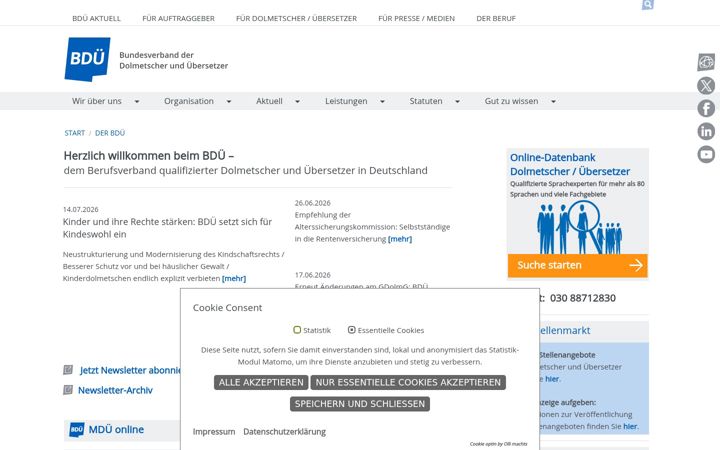Click the small BDÜ icon next to MDÜ online

pyautogui.click(x=77, y=430)
